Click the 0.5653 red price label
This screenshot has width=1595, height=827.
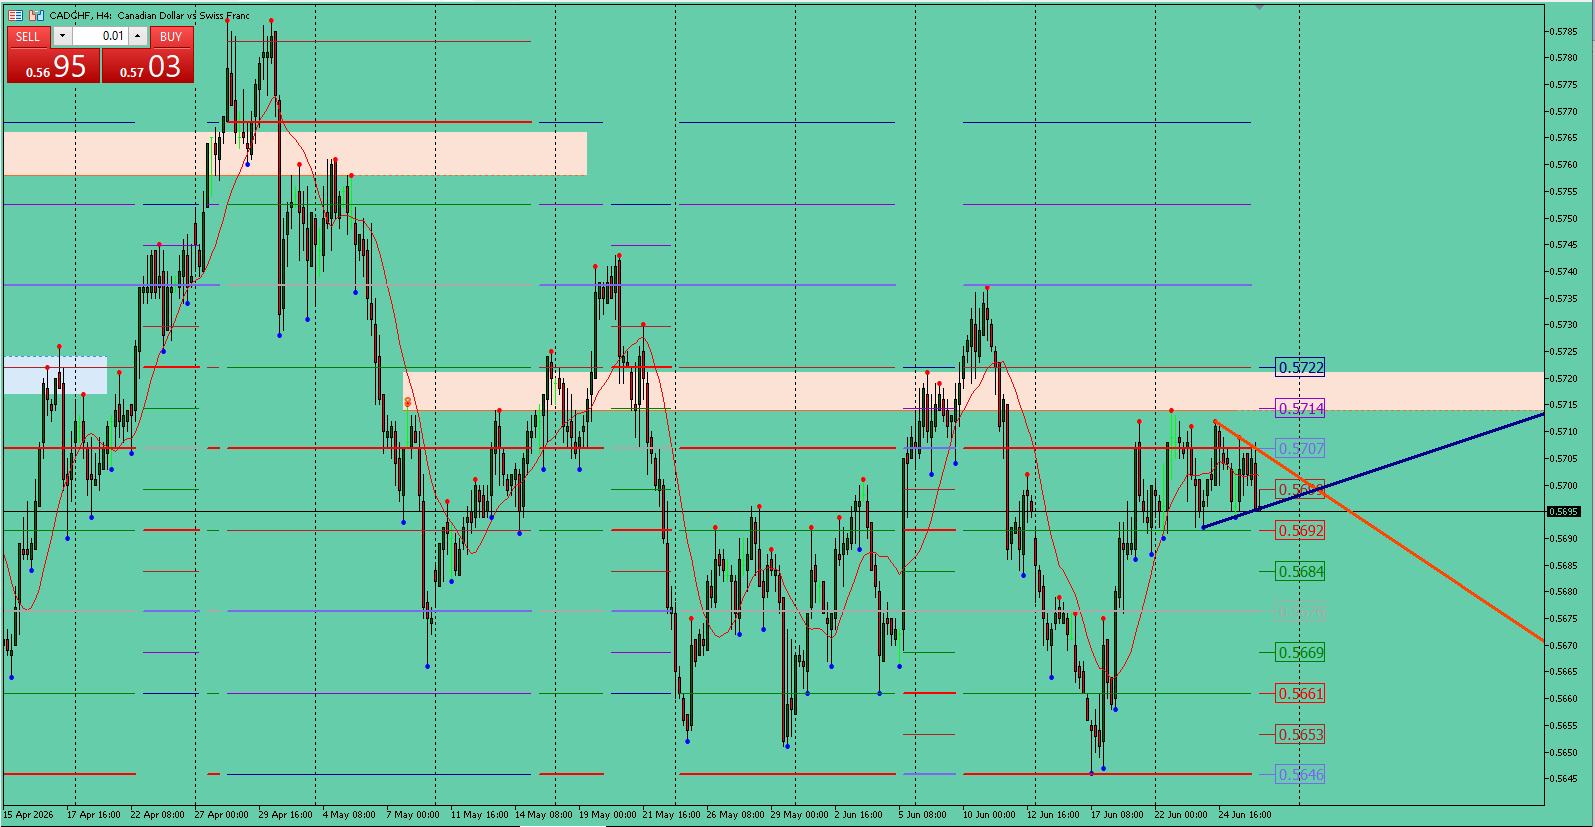(x=1300, y=735)
